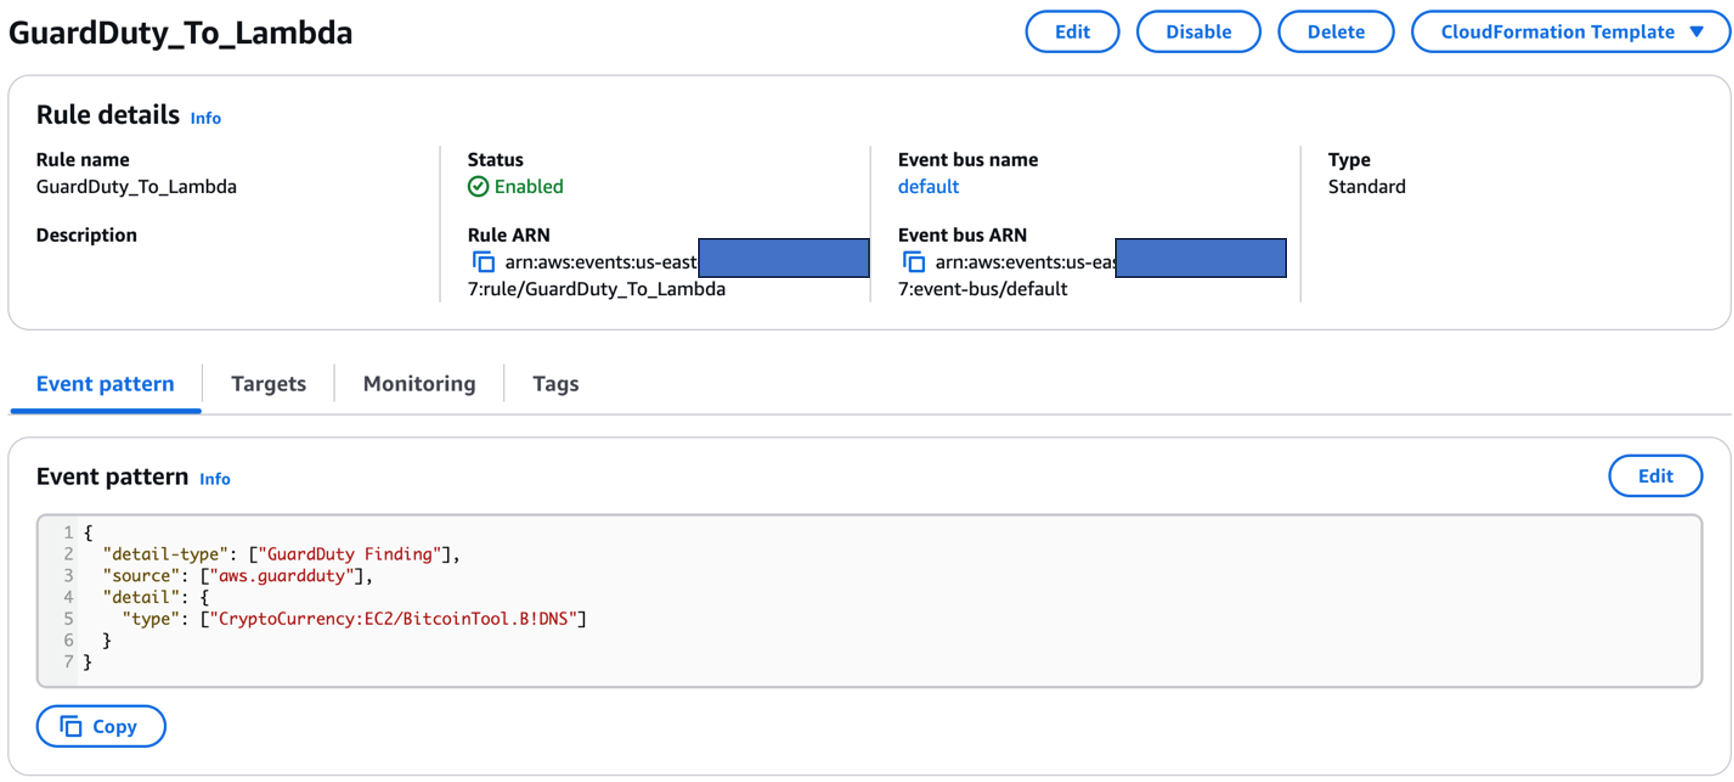Edit the event pattern
The image size is (1734, 782).
[1655, 476]
